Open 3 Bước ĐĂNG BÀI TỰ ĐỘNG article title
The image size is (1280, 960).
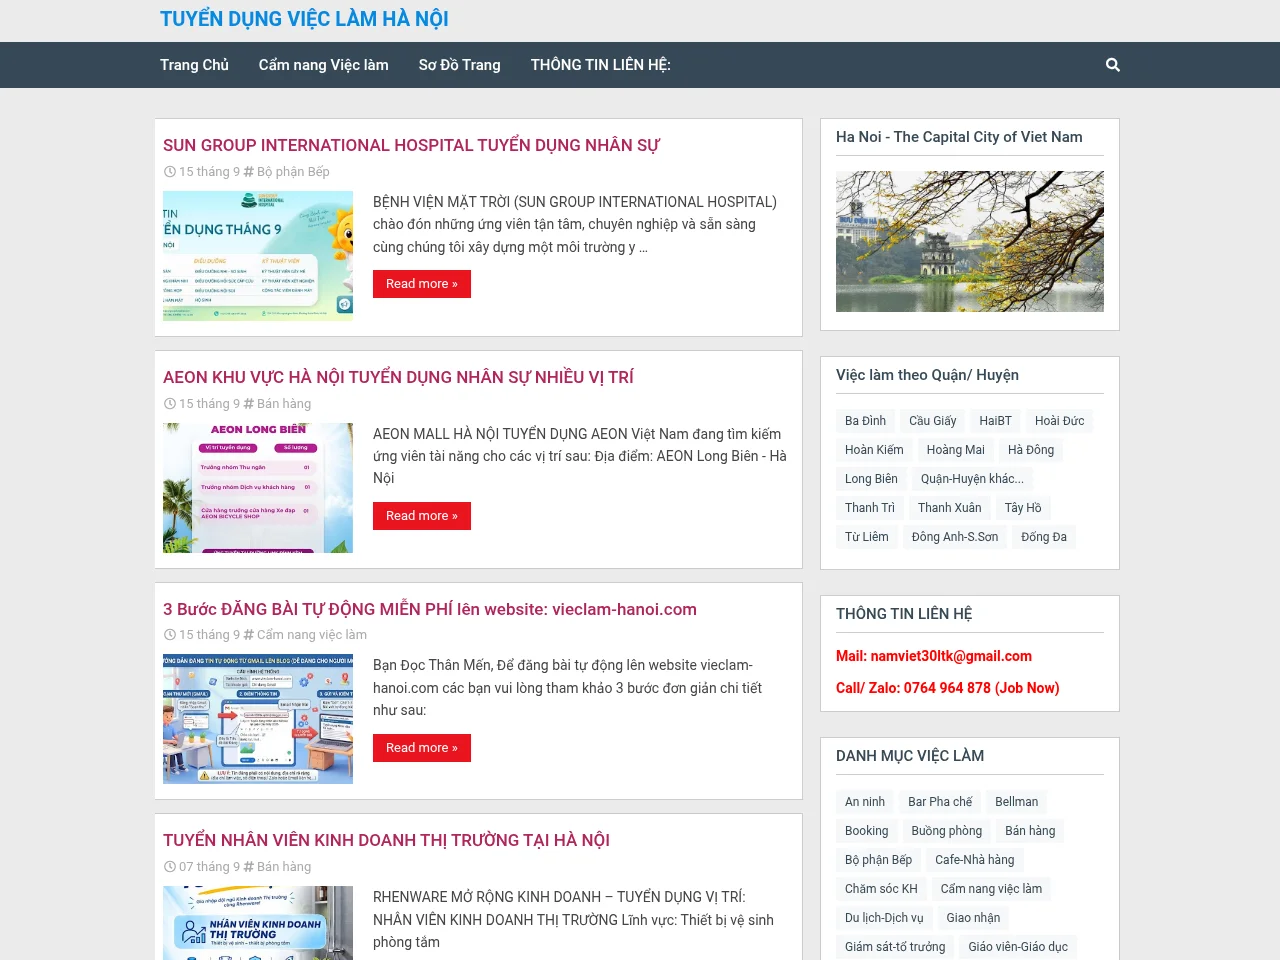coord(430,609)
